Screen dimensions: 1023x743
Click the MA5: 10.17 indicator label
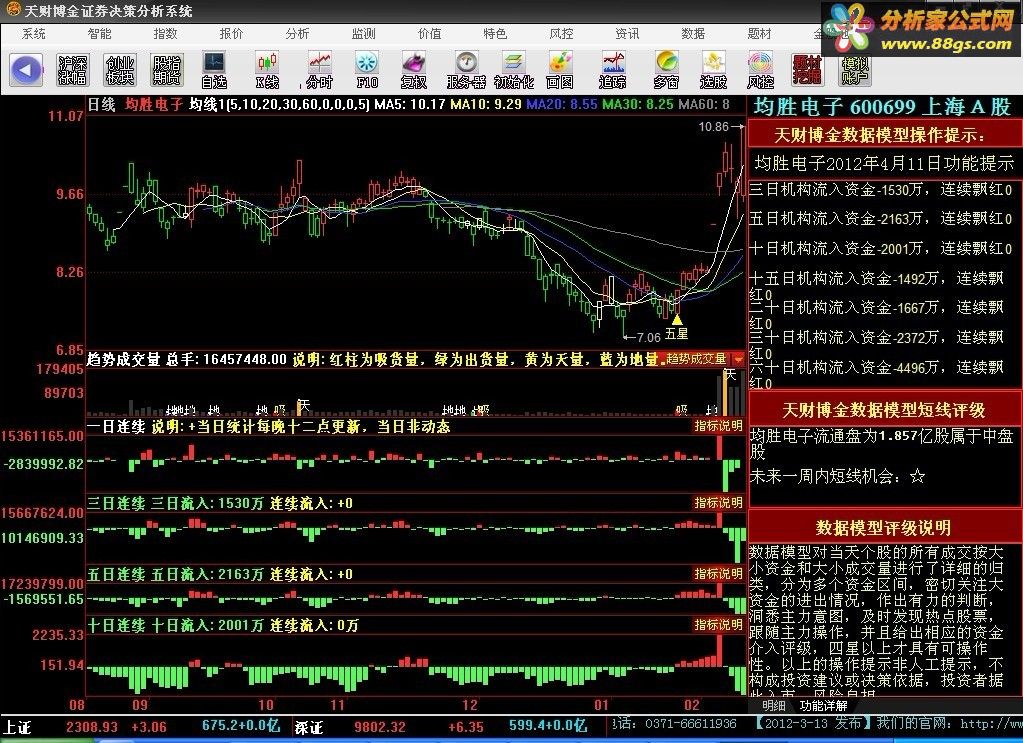coord(410,104)
